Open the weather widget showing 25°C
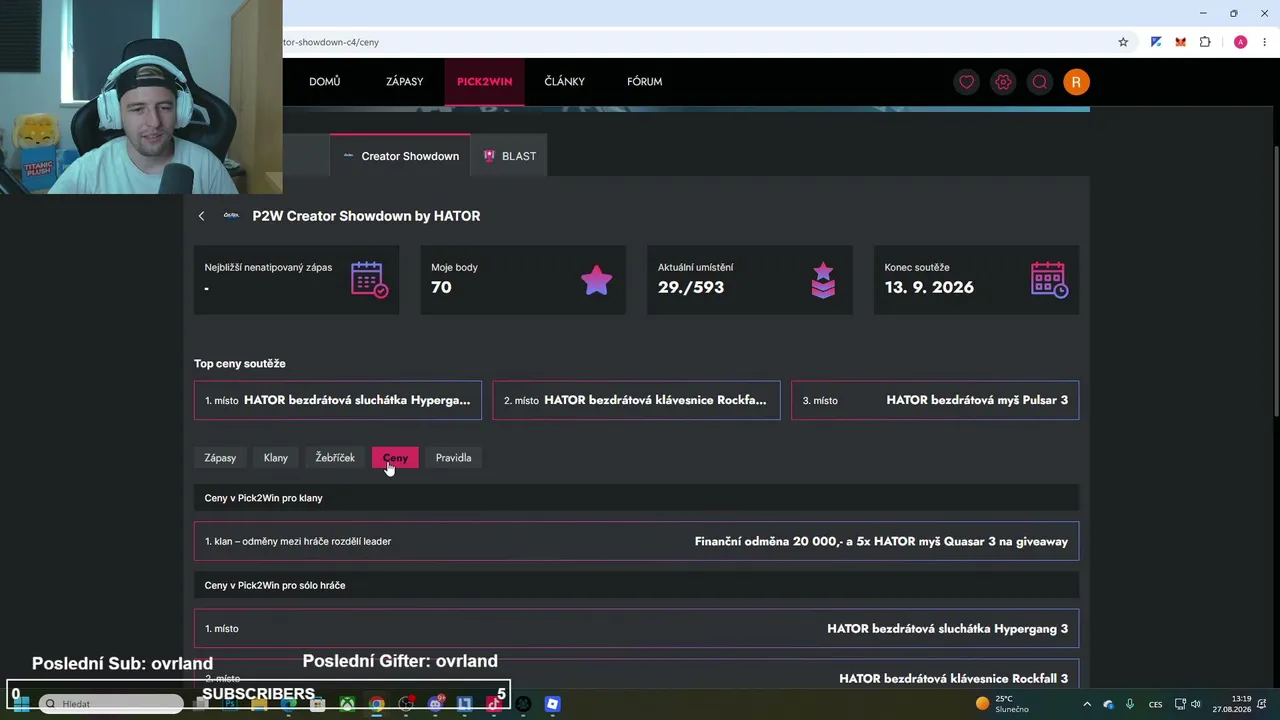The width and height of the screenshot is (1280, 720). [1003, 704]
